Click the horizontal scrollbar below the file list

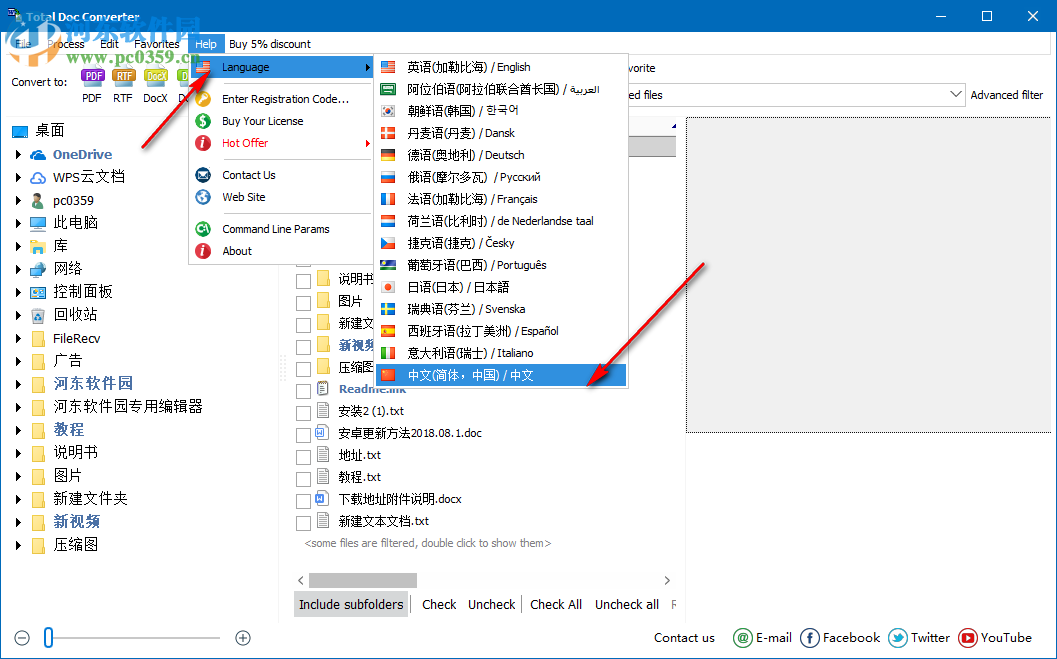pos(363,580)
